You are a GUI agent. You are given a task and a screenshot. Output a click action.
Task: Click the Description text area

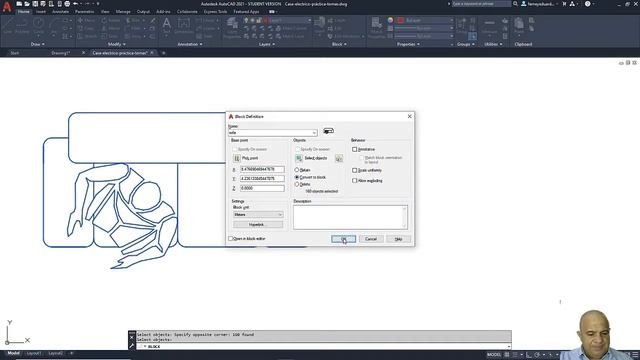point(350,217)
